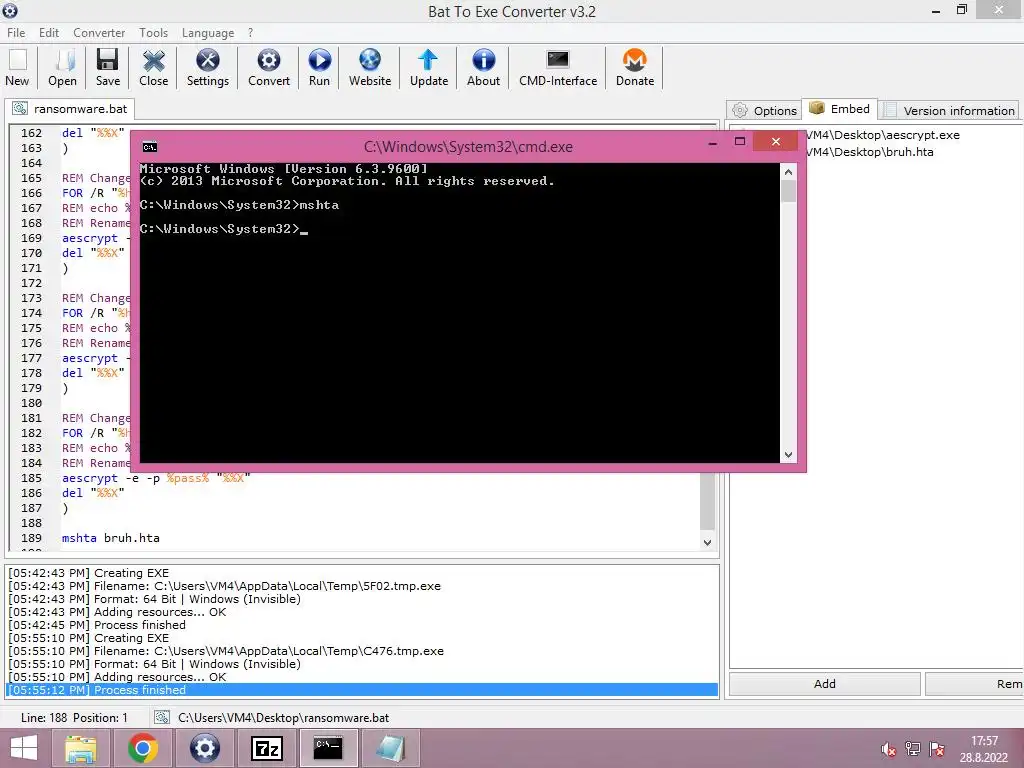The width and height of the screenshot is (1024, 768).
Task: Click code line 185 aescrypt command
Action: [156, 478]
